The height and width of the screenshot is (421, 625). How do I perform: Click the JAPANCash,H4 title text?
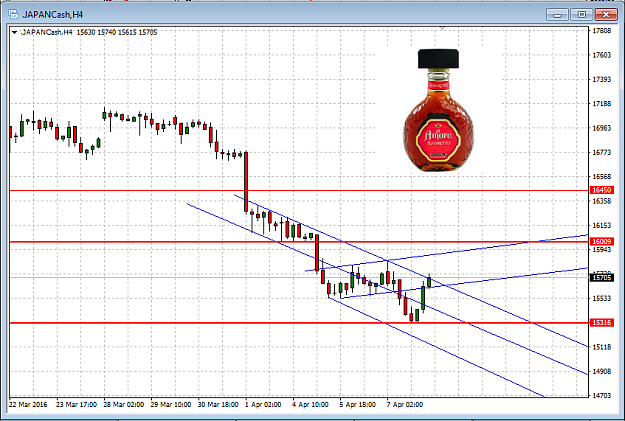pyautogui.click(x=53, y=15)
